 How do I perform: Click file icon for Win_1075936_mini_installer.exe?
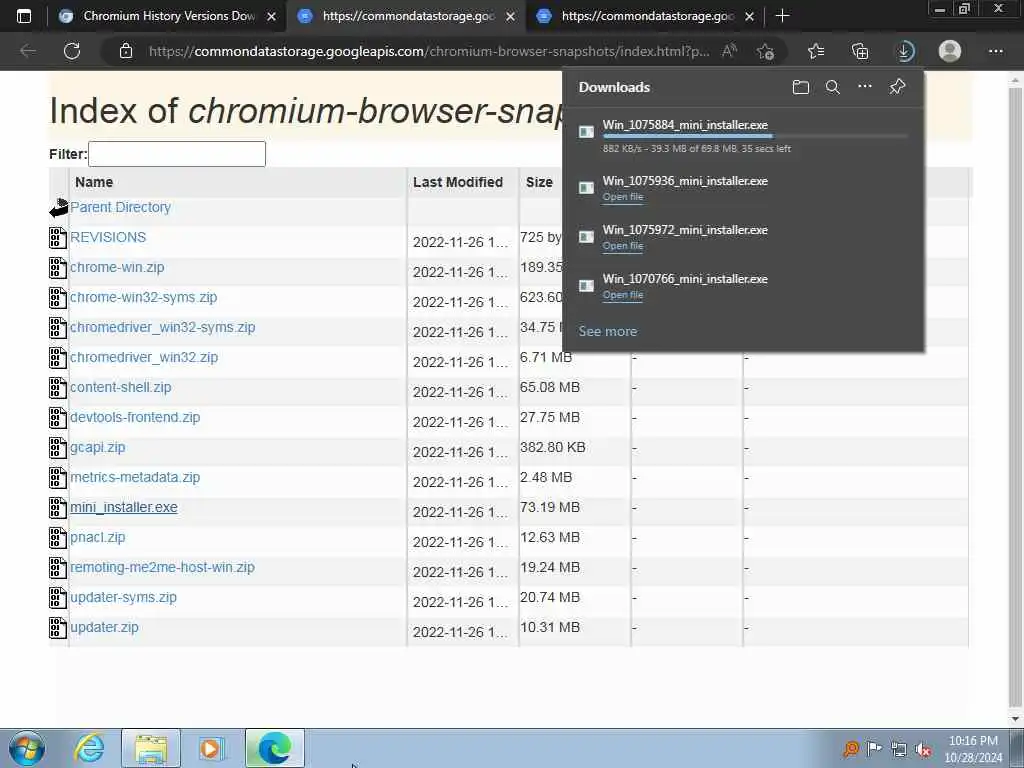586,188
